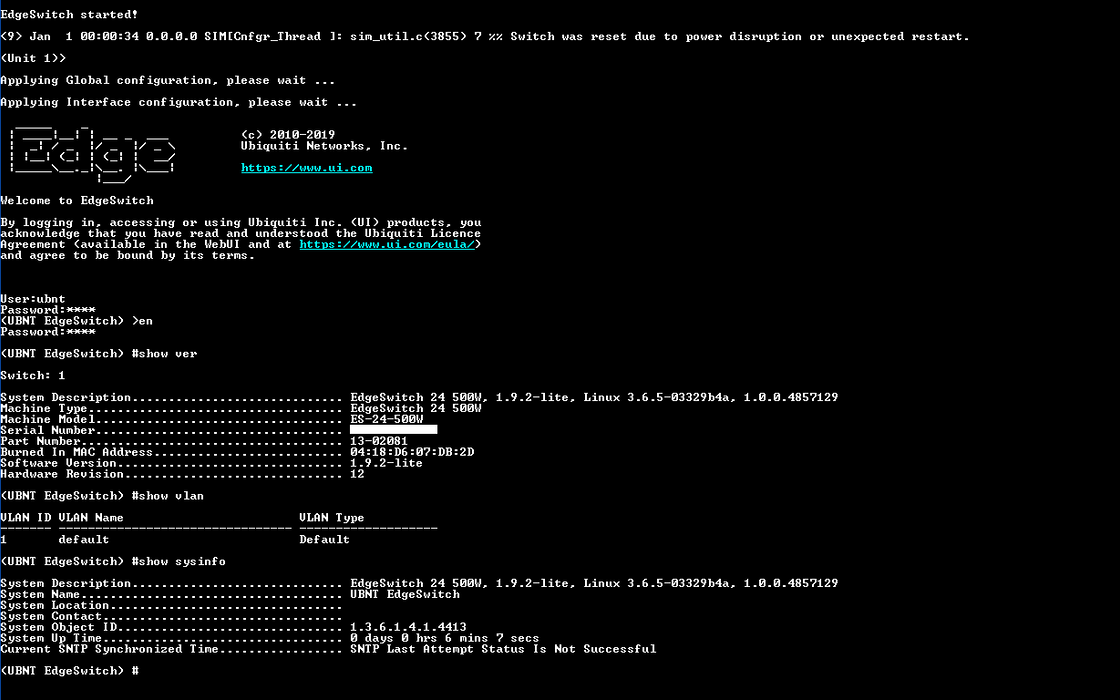Open the ui.com/eula license agreement link

coord(390,244)
